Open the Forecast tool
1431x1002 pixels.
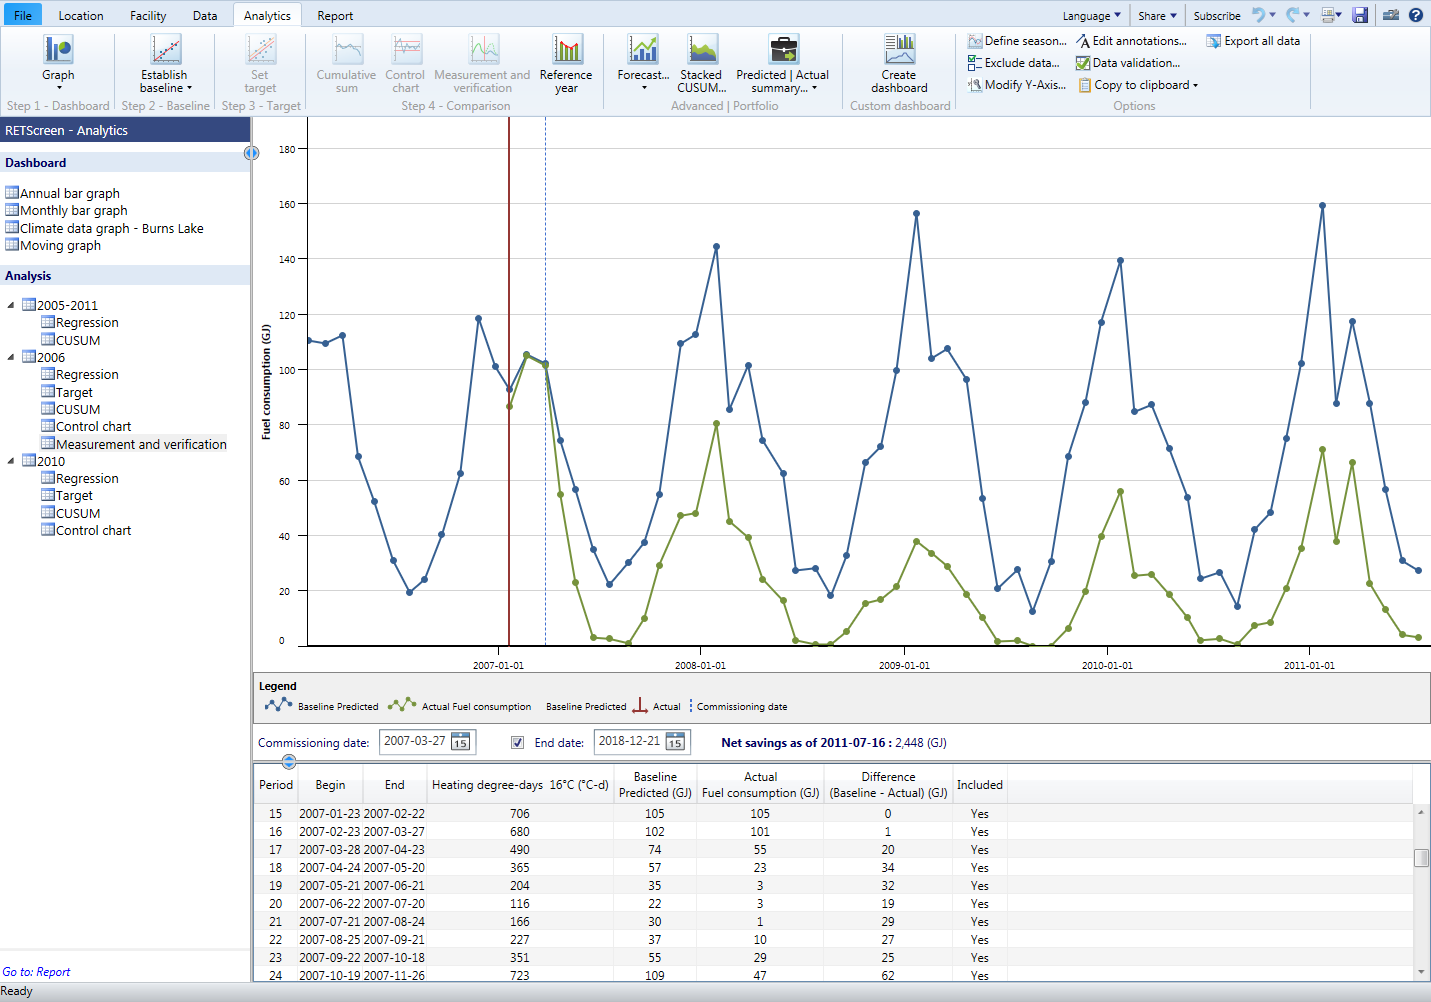pos(643,62)
